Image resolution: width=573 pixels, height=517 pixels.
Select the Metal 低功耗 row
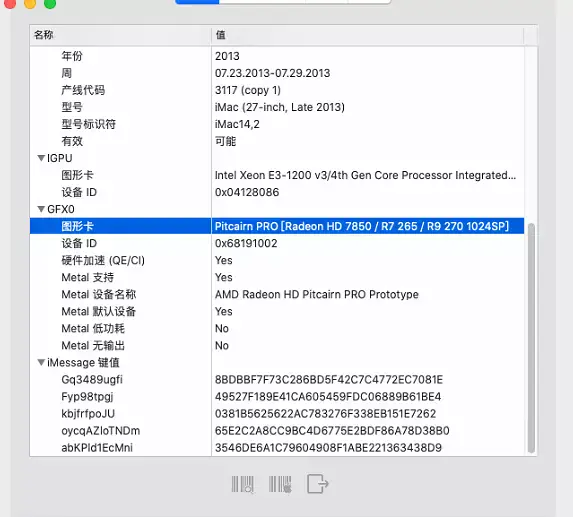coord(277,328)
